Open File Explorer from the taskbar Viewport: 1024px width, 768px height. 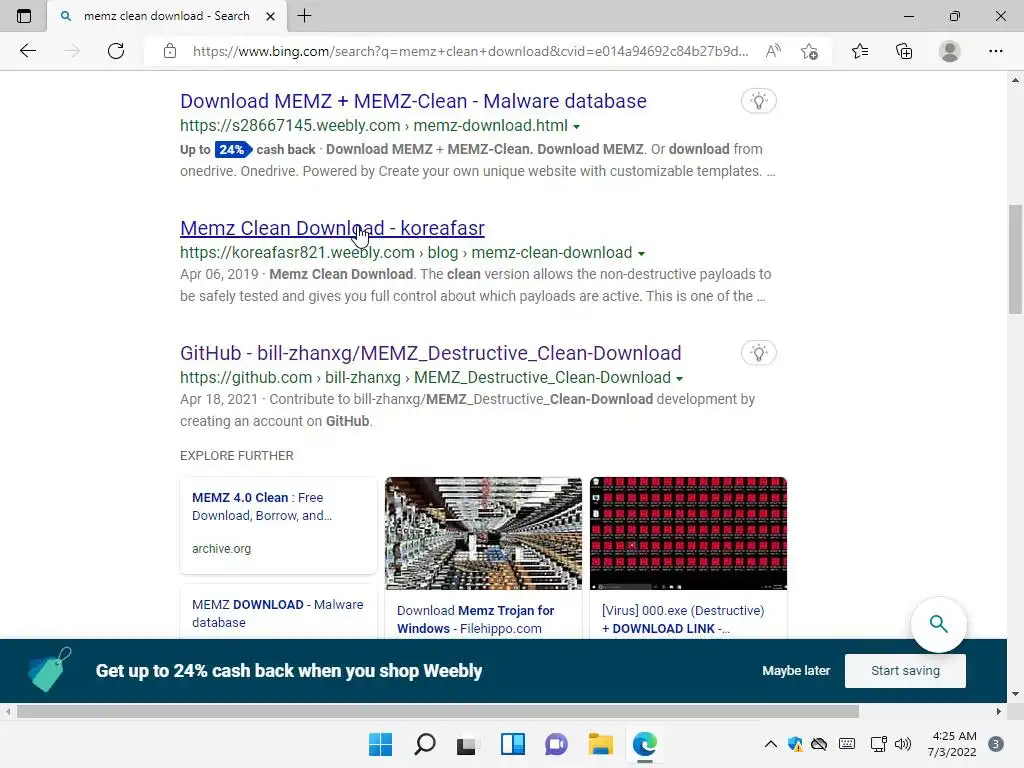(x=600, y=744)
